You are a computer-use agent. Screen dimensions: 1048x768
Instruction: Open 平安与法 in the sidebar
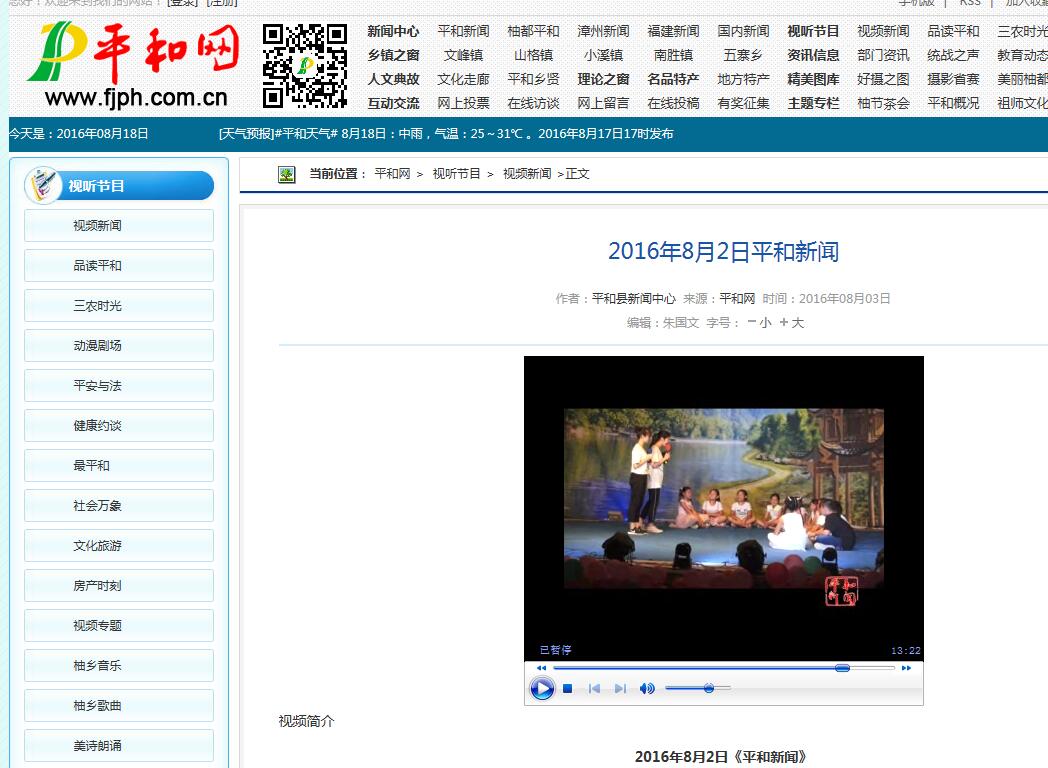tap(119, 386)
